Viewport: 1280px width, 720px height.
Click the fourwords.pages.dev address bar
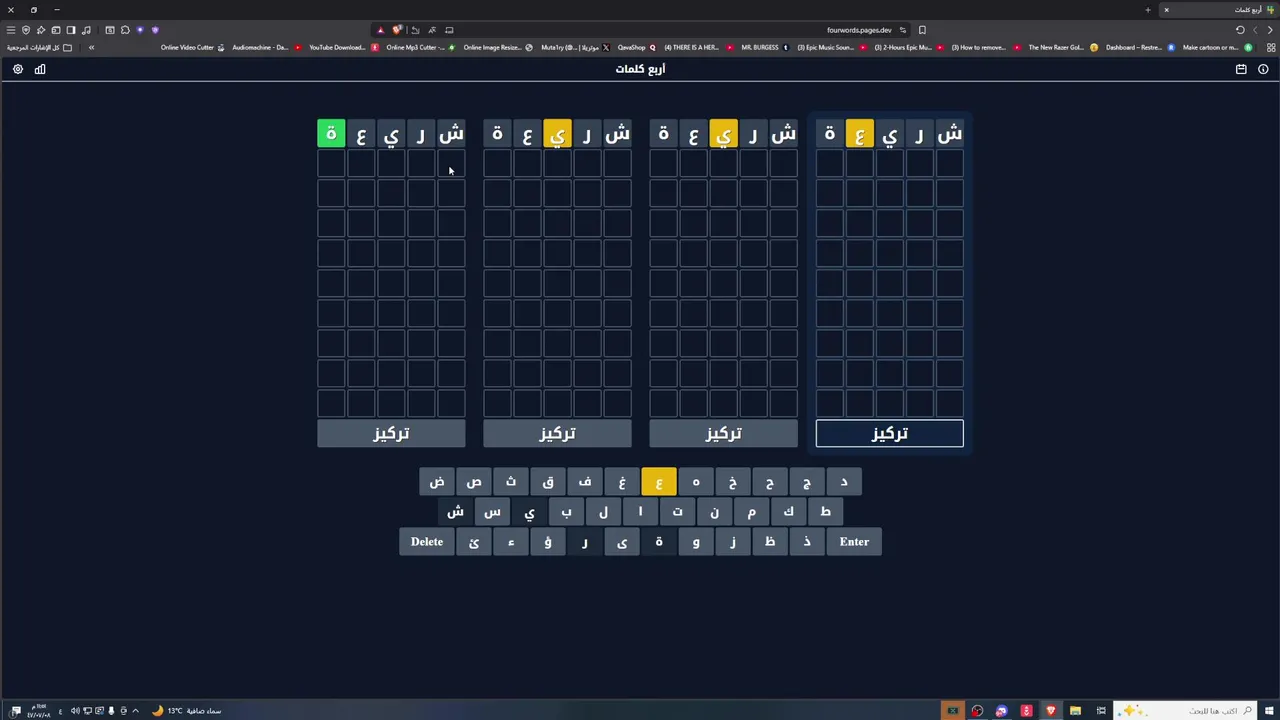coord(860,30)
